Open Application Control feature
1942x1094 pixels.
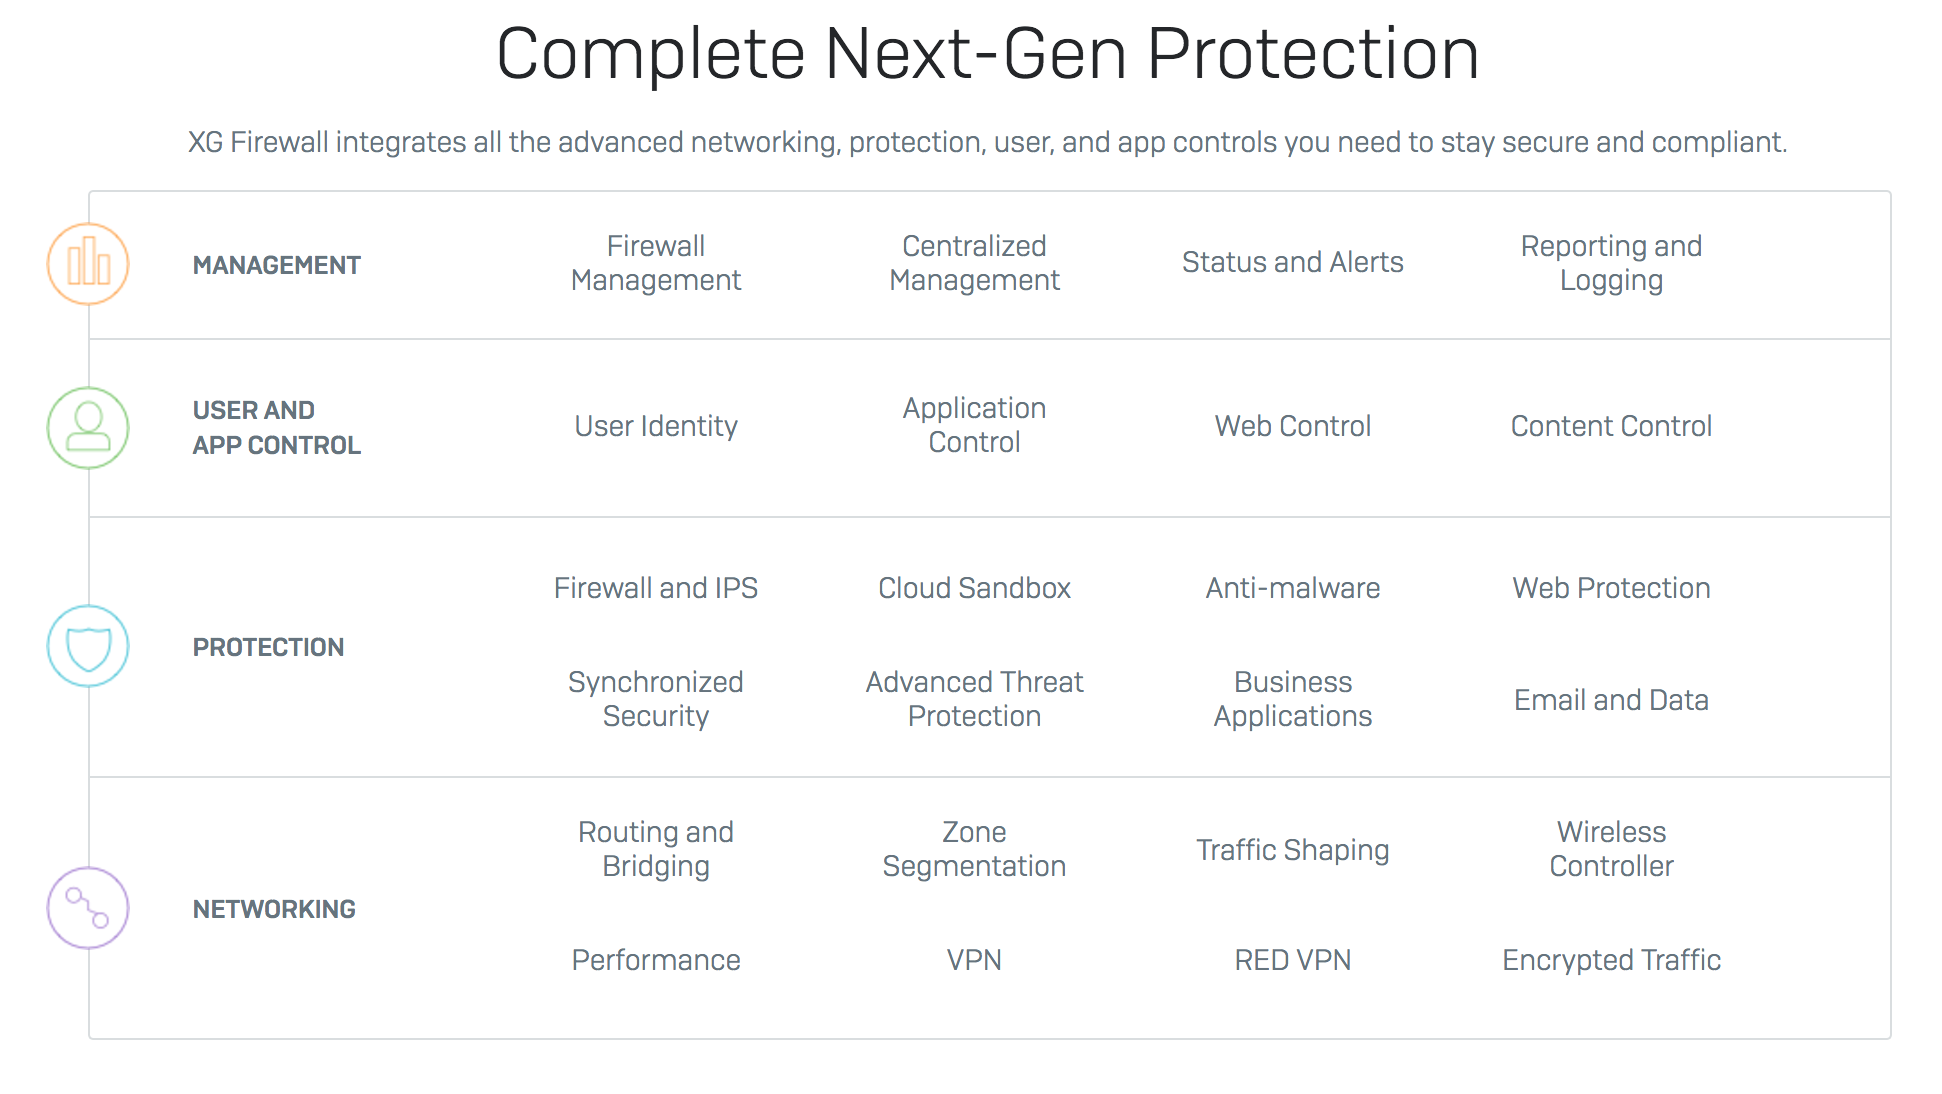pos(975,425)
